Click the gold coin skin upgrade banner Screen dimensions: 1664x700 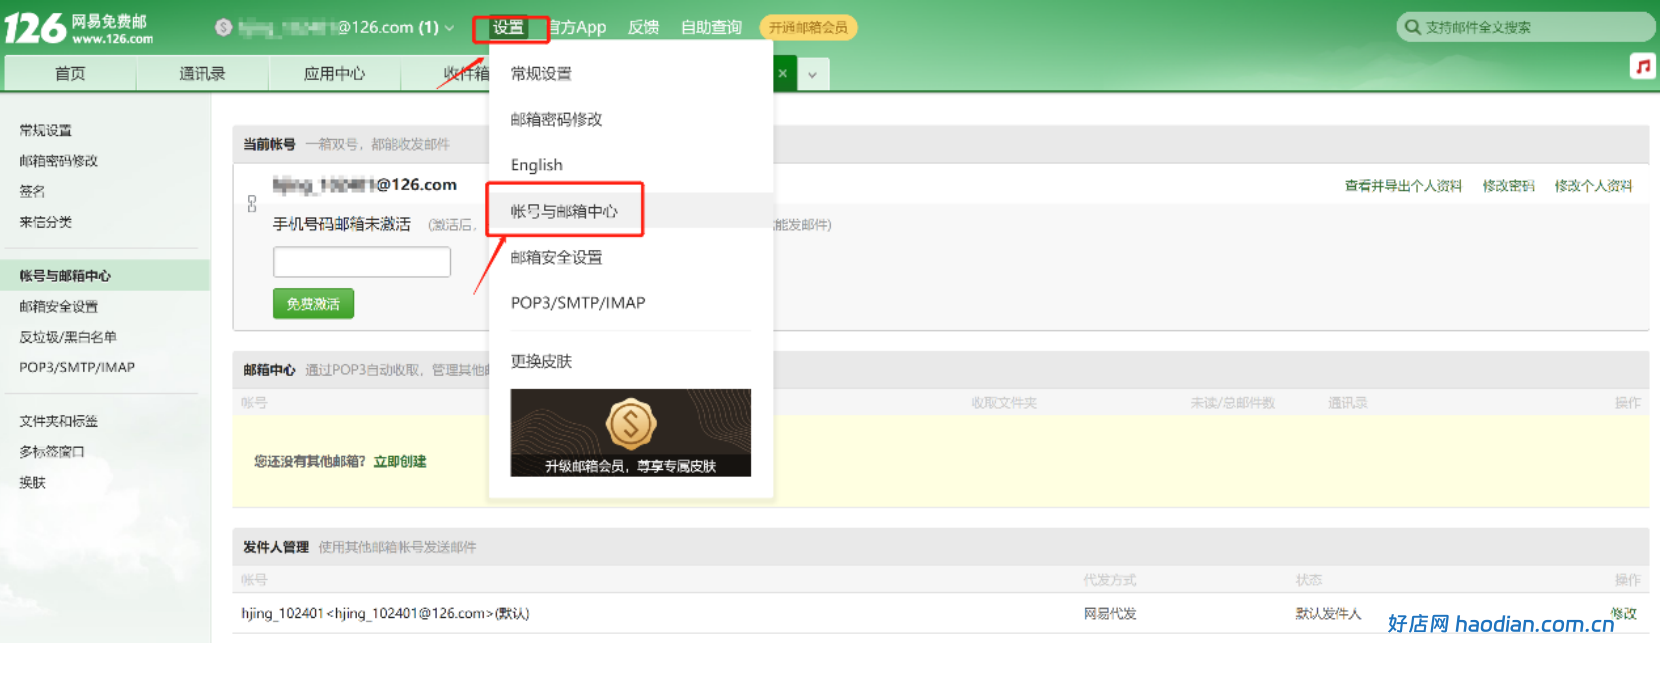pyautogui.click(x=630, y=432)
